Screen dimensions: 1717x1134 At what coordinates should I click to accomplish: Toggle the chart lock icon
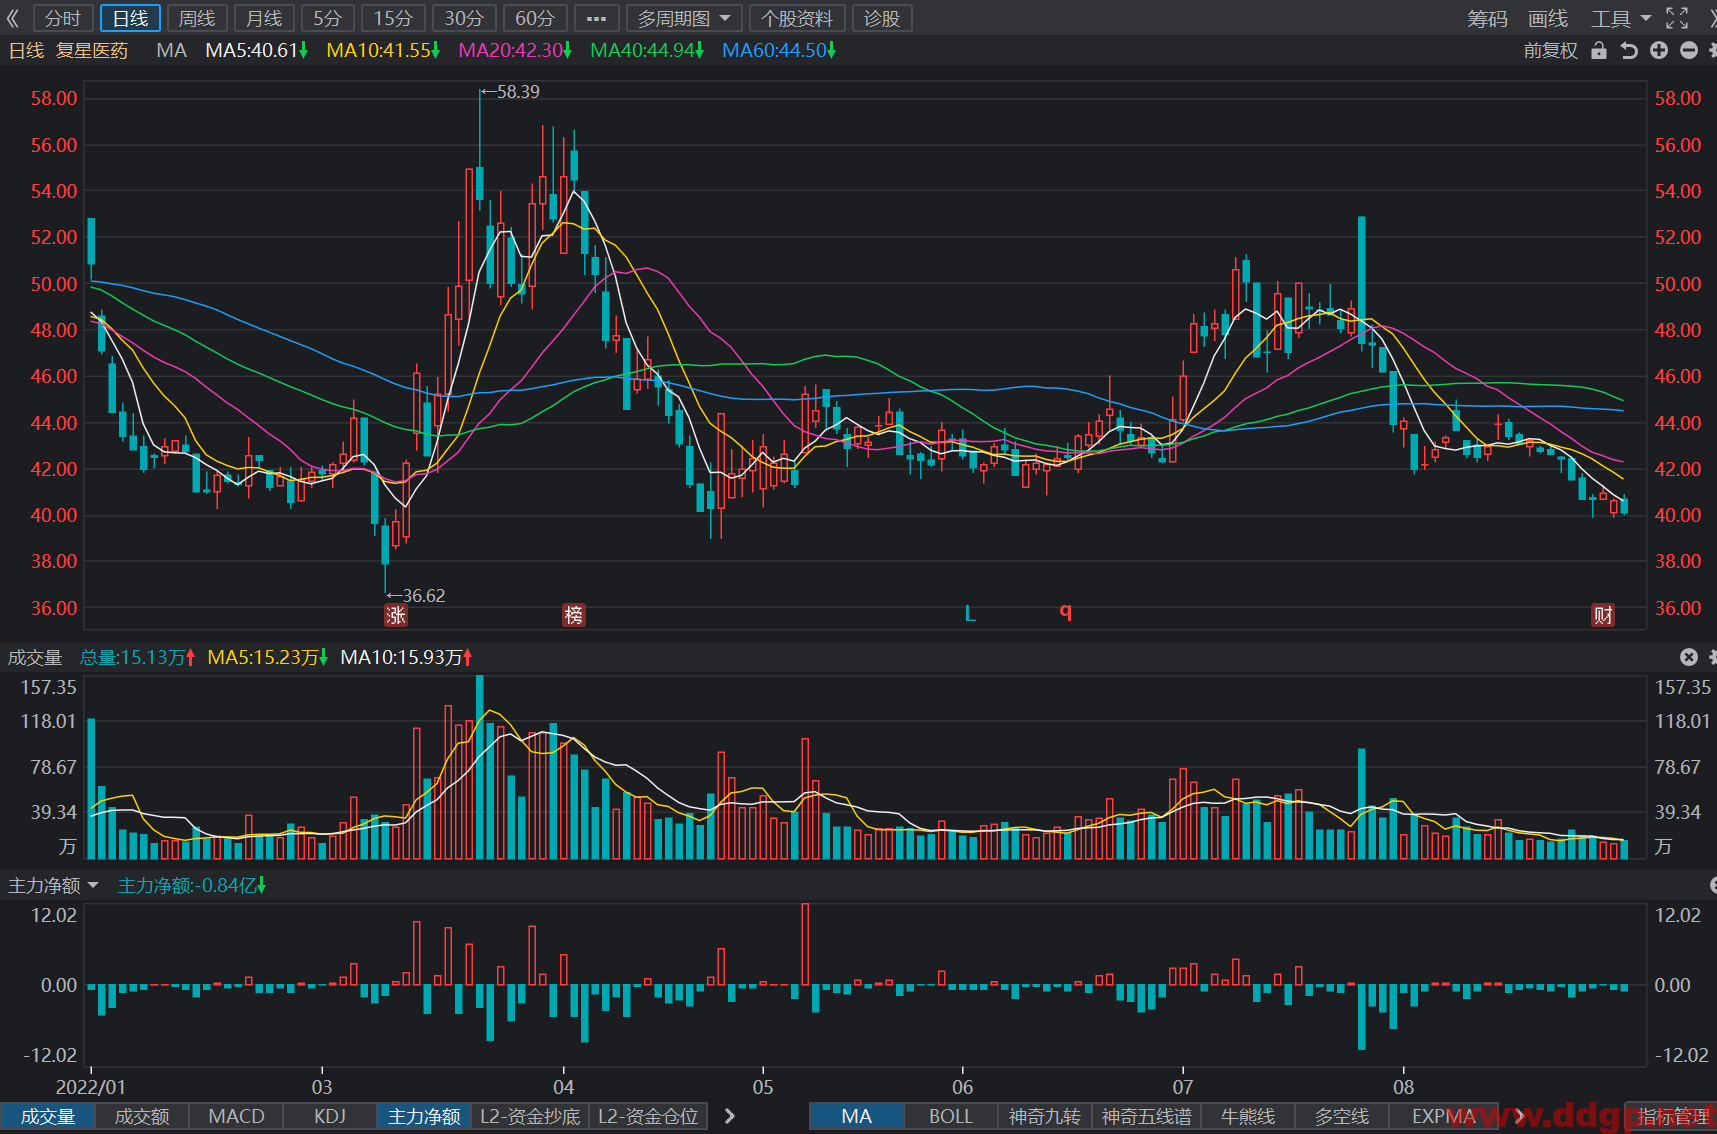[x=1599, y=50]
